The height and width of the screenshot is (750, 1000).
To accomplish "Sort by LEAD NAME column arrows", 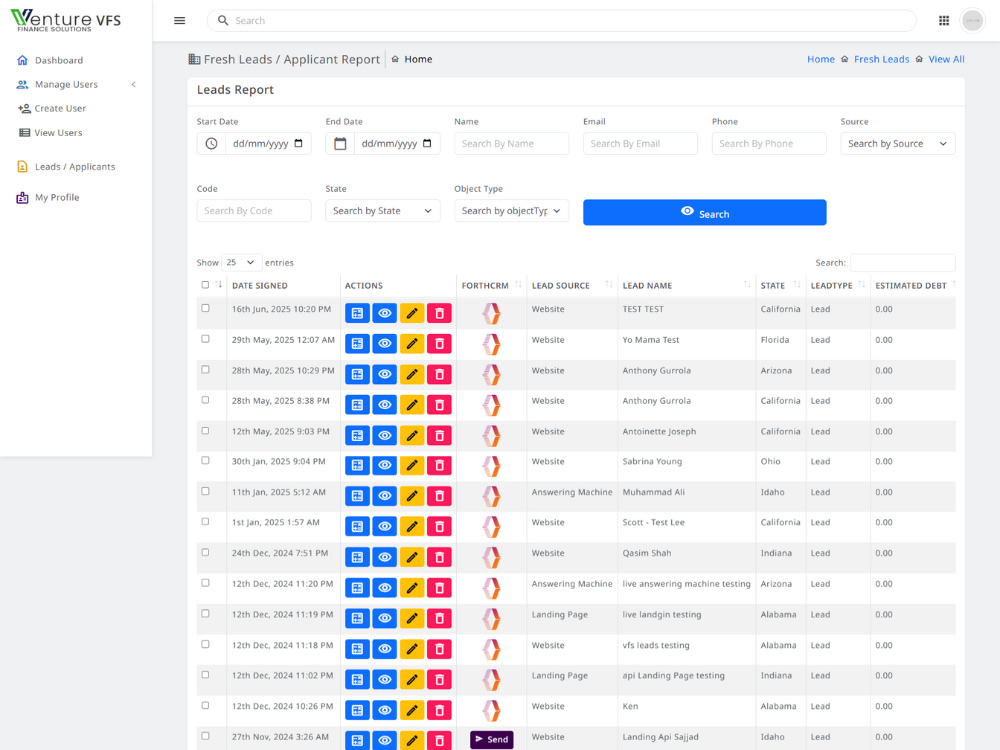I will click(747, 284).
